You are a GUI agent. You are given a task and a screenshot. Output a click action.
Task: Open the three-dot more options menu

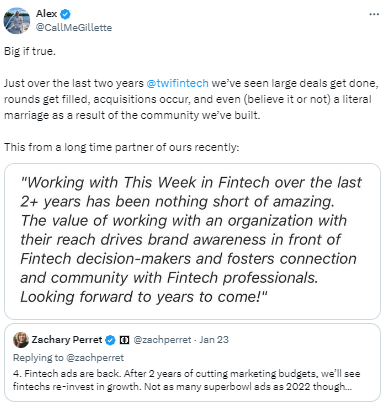(x=374, y=14)
